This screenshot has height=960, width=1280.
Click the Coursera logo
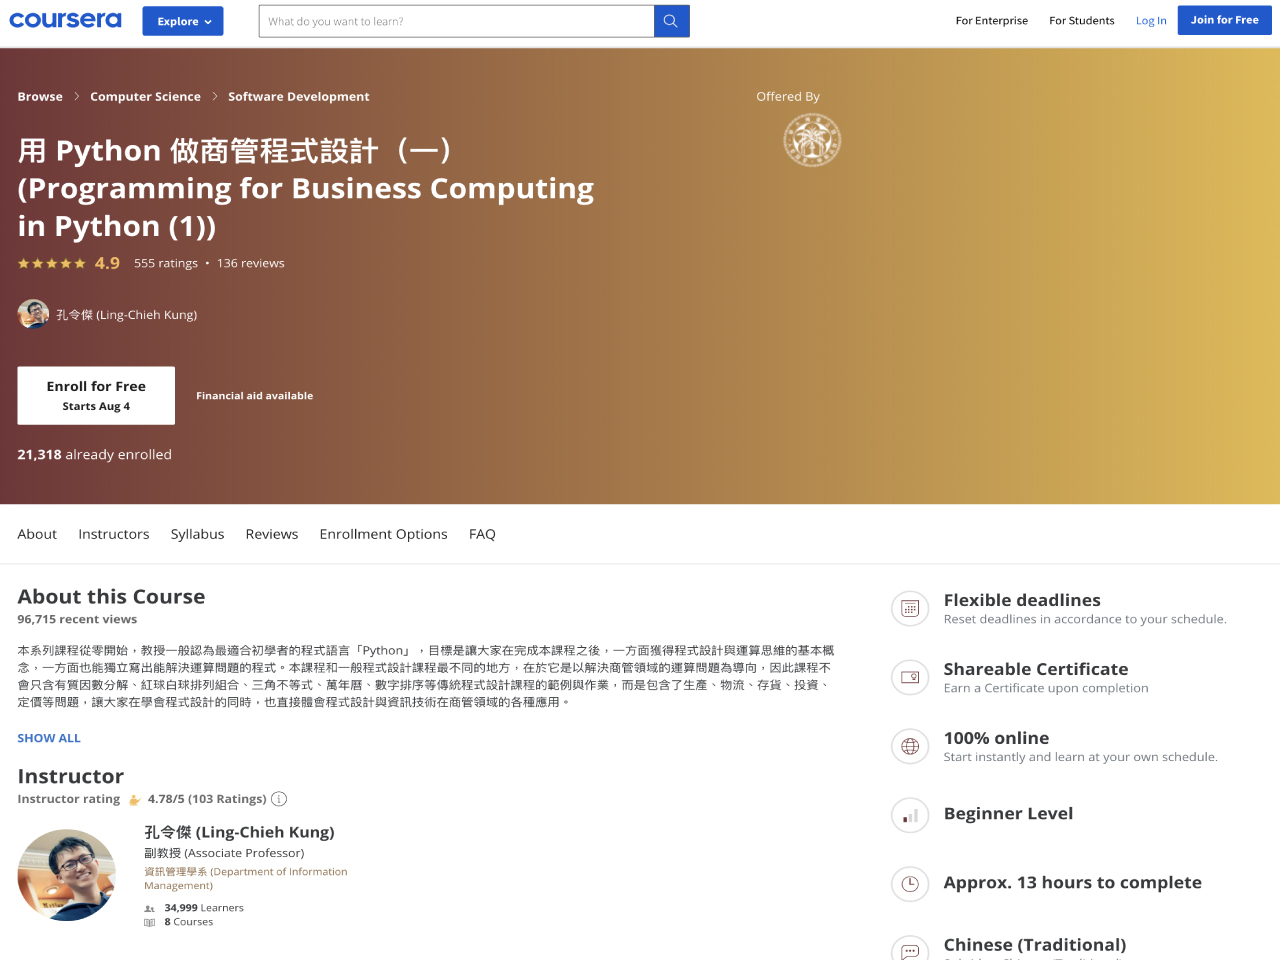pyautogui.click(x=65, y=20)
